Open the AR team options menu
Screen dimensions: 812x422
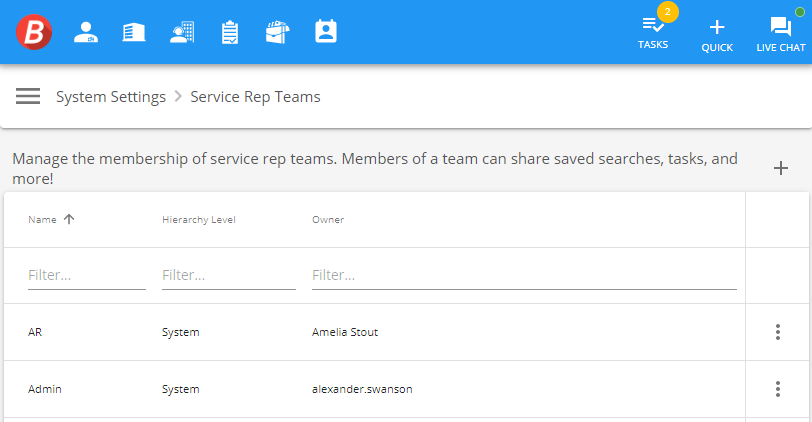click(x=778, y=332)
